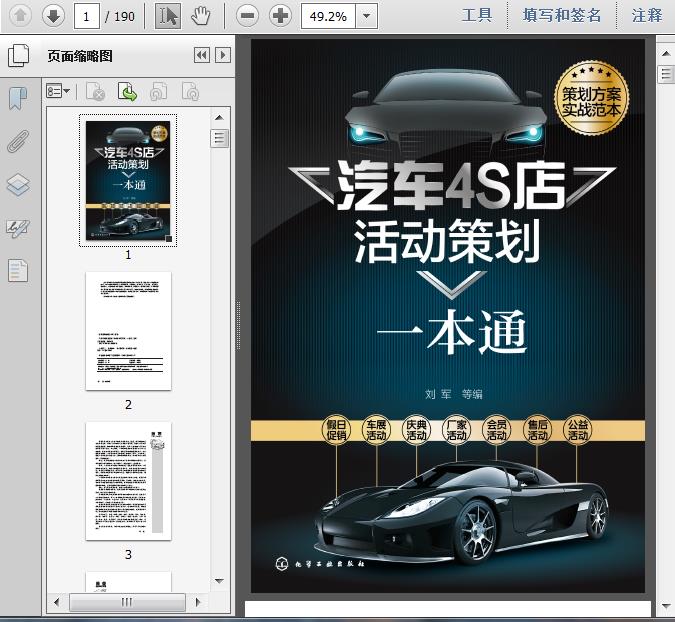Rotate pages counterclockwise icon
The height and width of the screenshot is (622, 675).
click(158, 92)
